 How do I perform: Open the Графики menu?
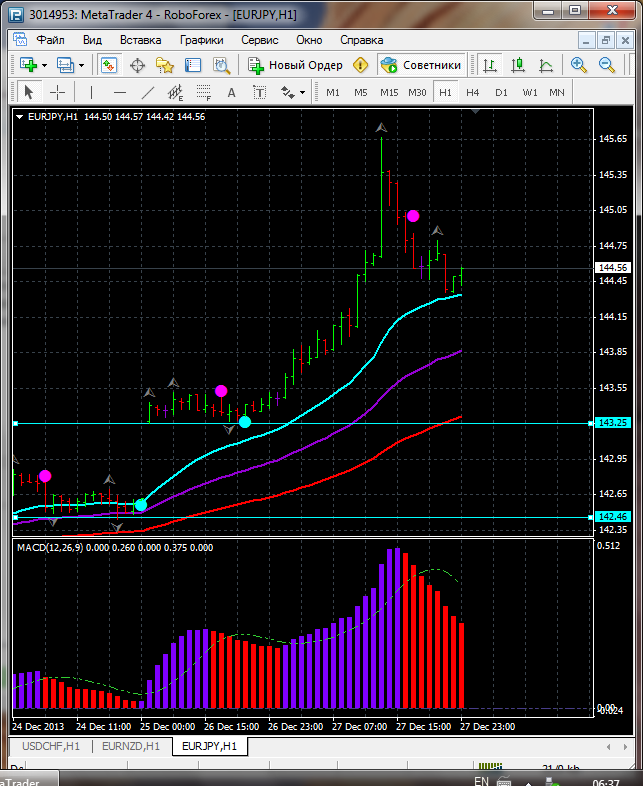click(x=201, y=40)
